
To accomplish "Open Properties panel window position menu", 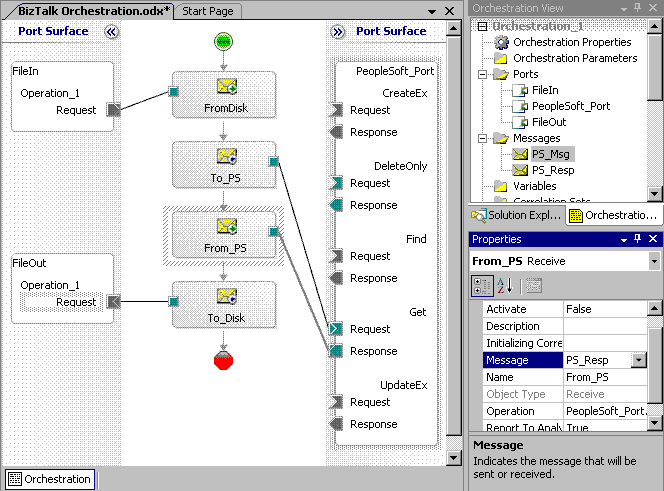I will click(x=624, y=240).
